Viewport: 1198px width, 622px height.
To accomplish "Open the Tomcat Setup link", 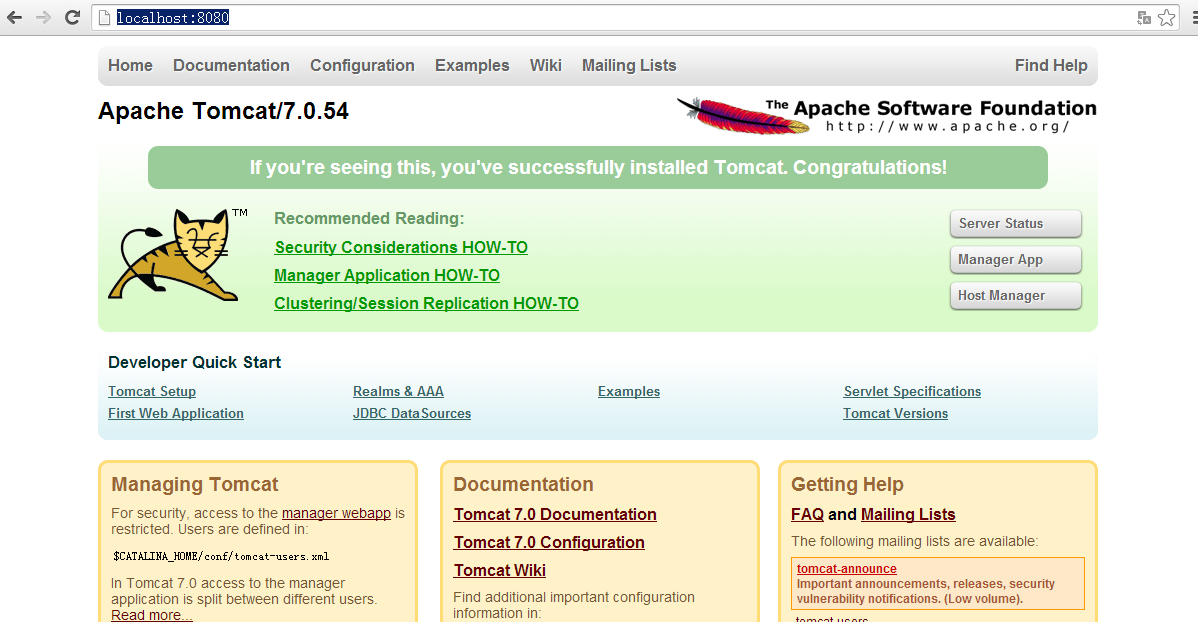I will click(x=152, y=391).
